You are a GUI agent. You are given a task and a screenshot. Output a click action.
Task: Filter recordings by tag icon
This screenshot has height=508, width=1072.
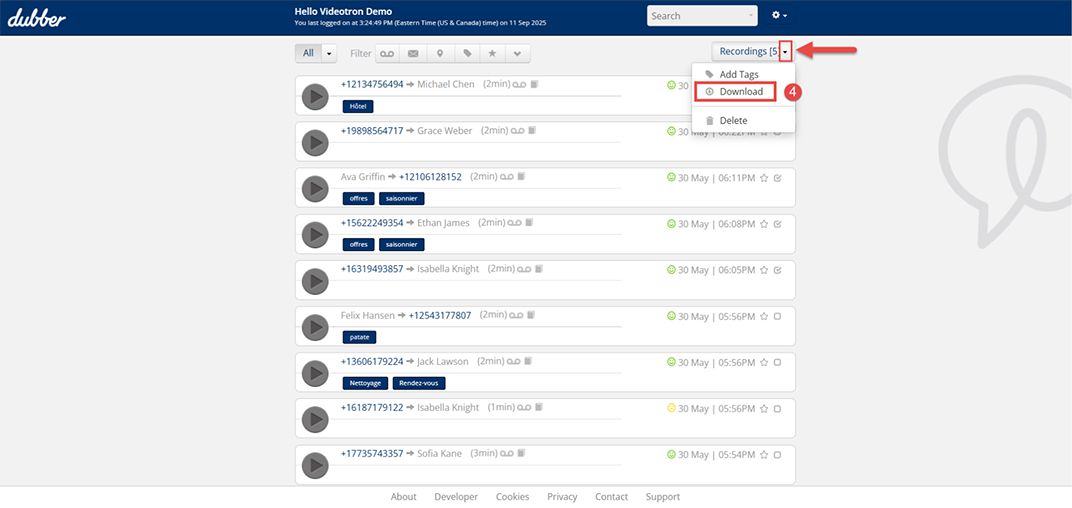pyautogui.click(x=466, y=53)
